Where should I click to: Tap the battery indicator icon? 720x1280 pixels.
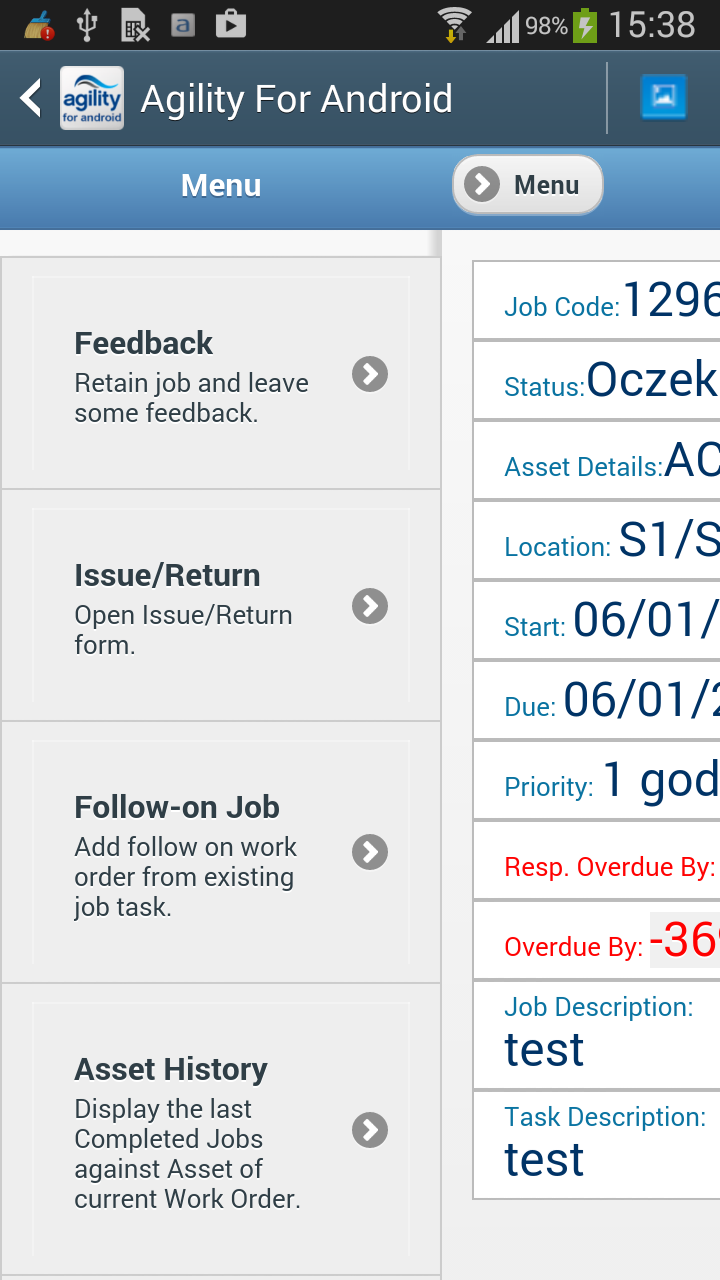(x=585, y=24)
